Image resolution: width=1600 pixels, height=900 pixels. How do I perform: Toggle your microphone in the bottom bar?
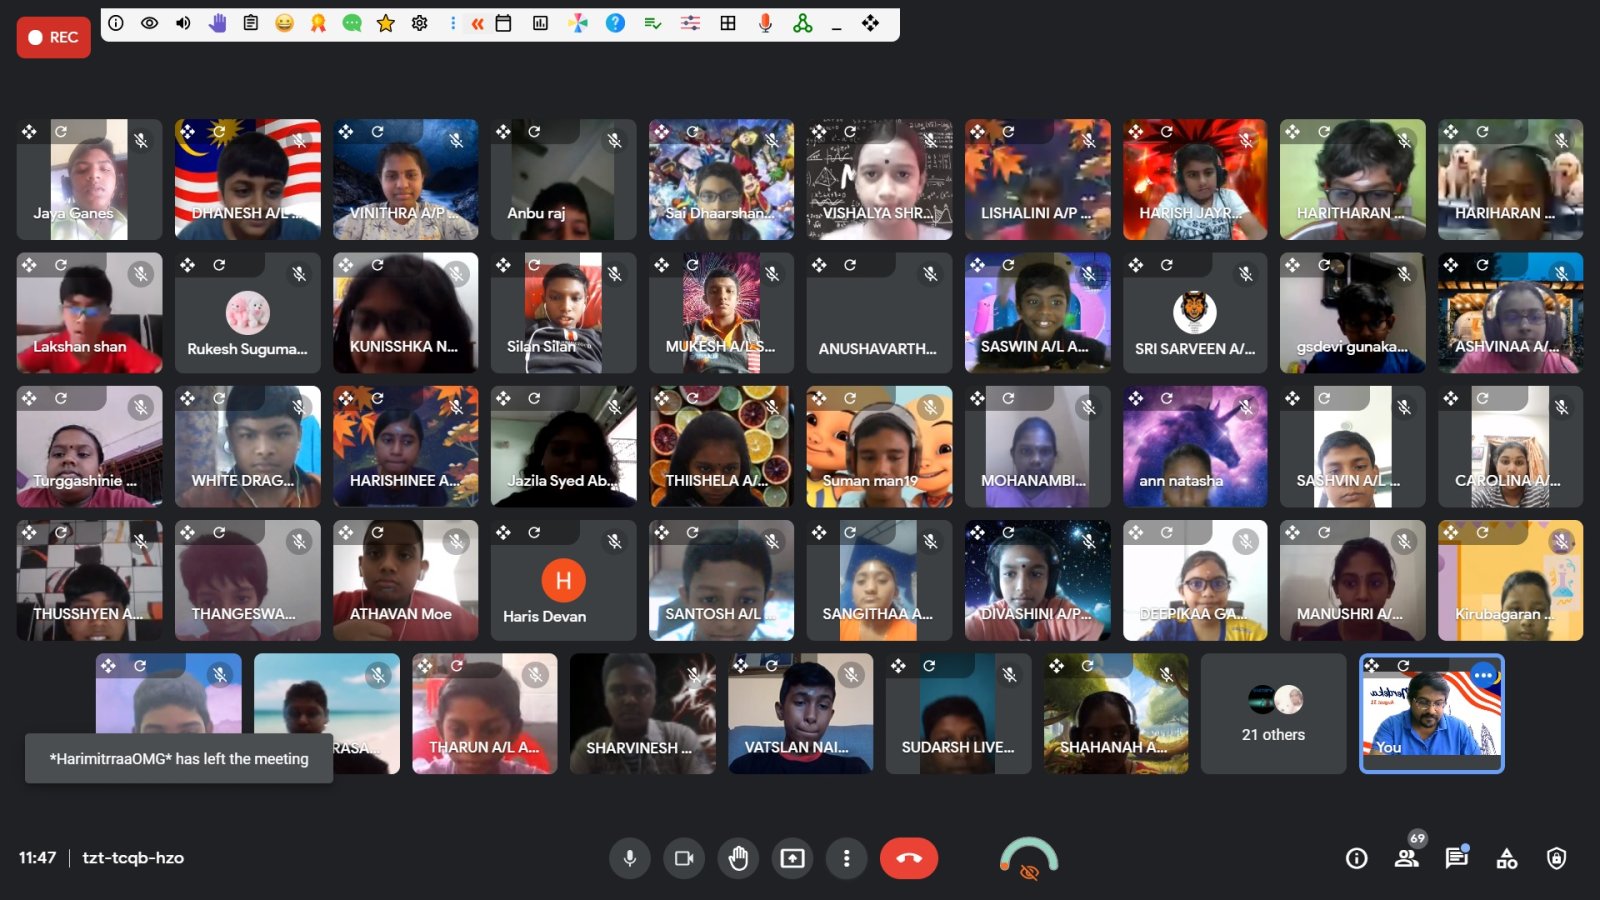[x=630, y=858]
